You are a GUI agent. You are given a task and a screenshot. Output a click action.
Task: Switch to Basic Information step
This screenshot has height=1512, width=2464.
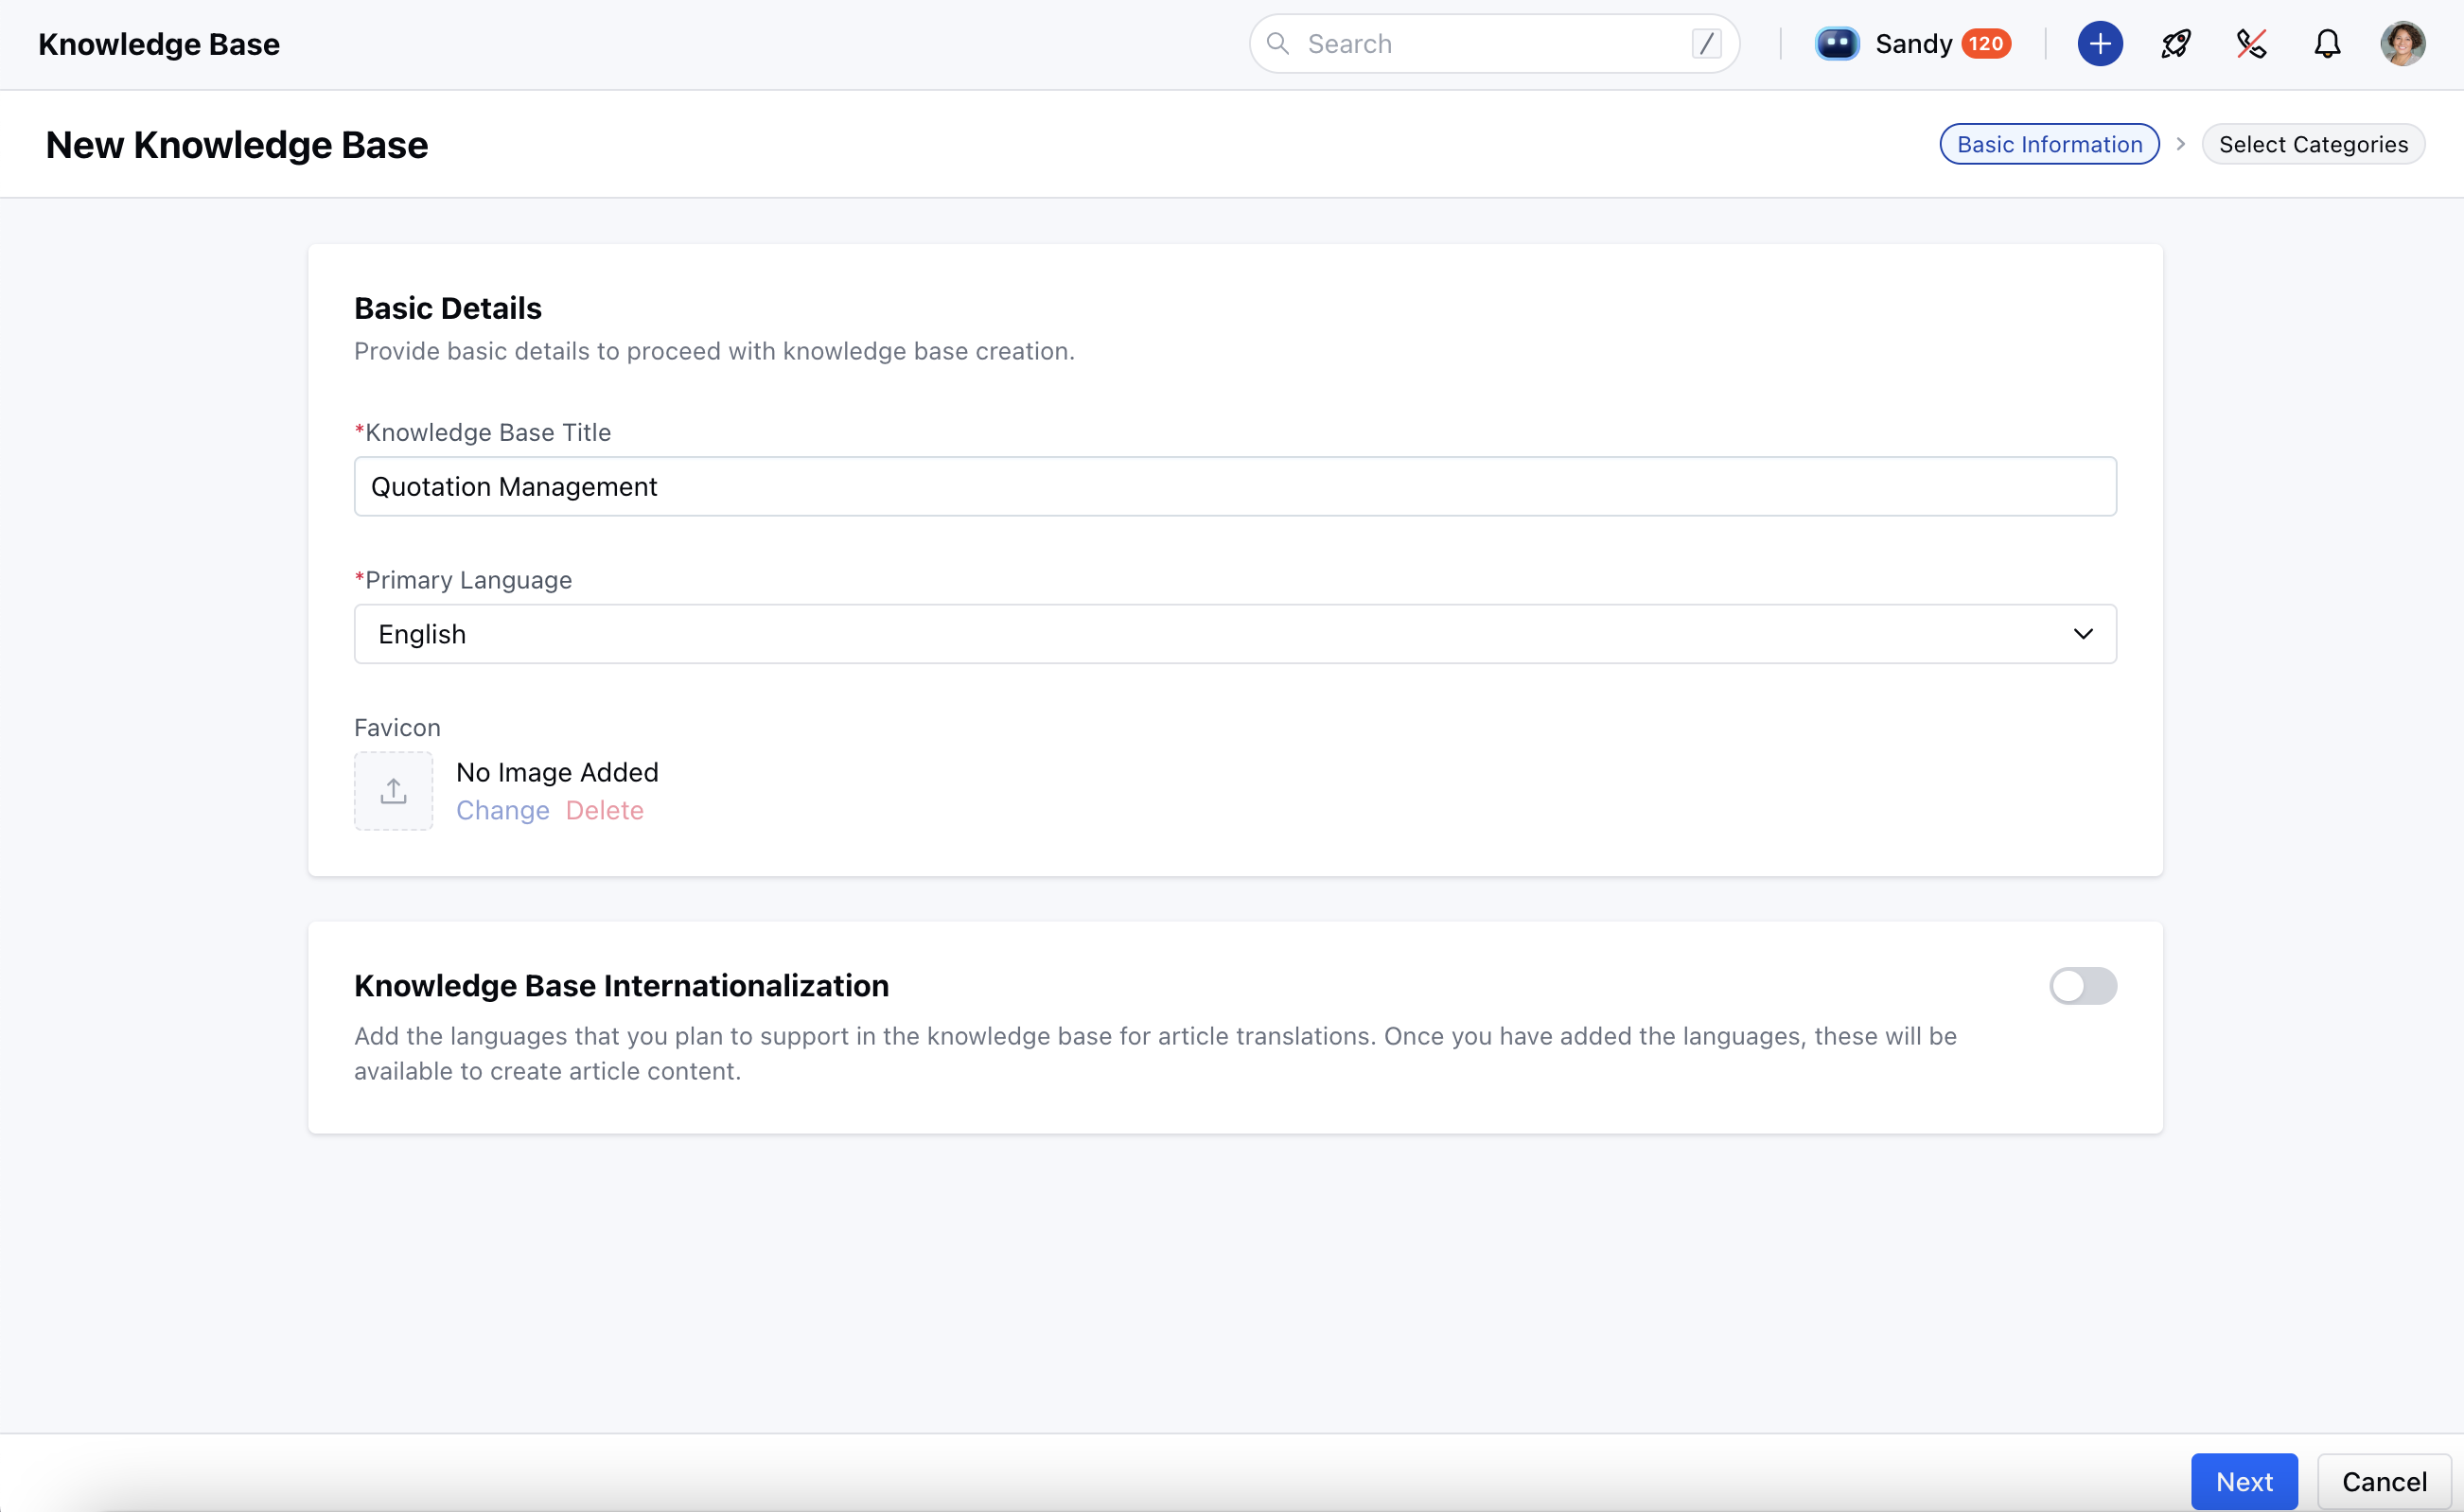(2049, 144)
